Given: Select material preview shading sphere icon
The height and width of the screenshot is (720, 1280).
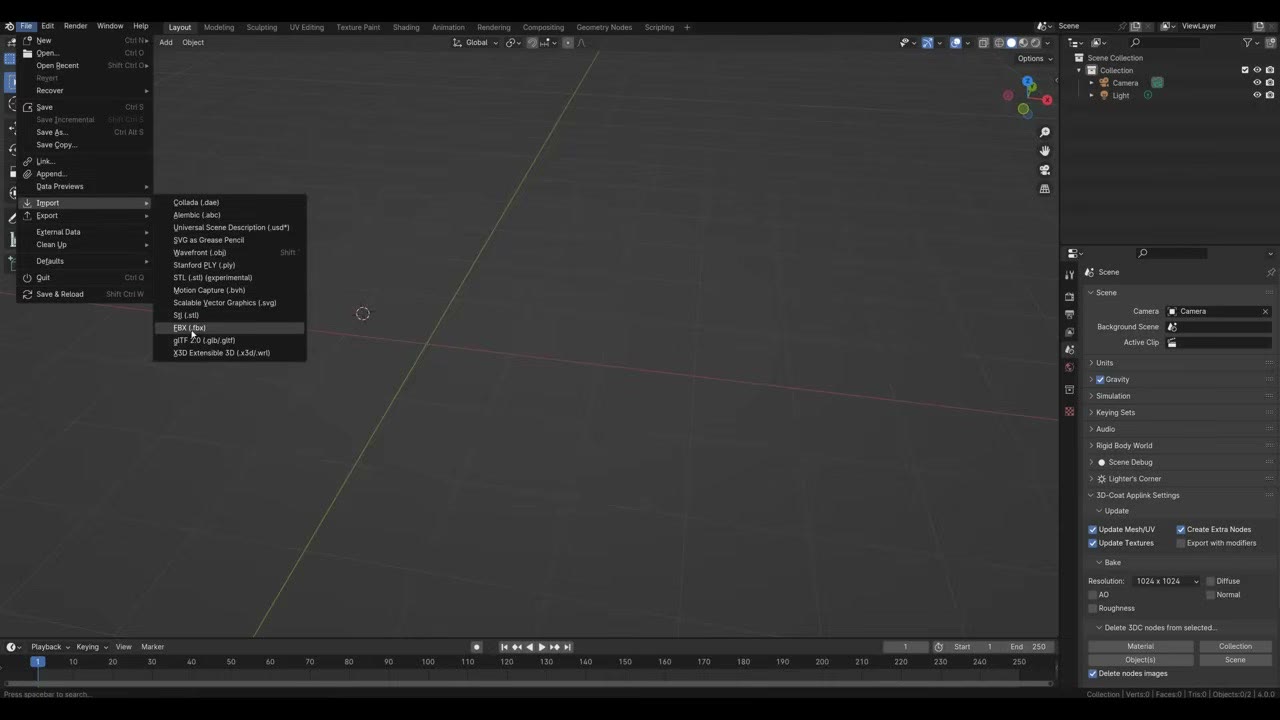Looking at the screenshot, I should (1023, 43).
